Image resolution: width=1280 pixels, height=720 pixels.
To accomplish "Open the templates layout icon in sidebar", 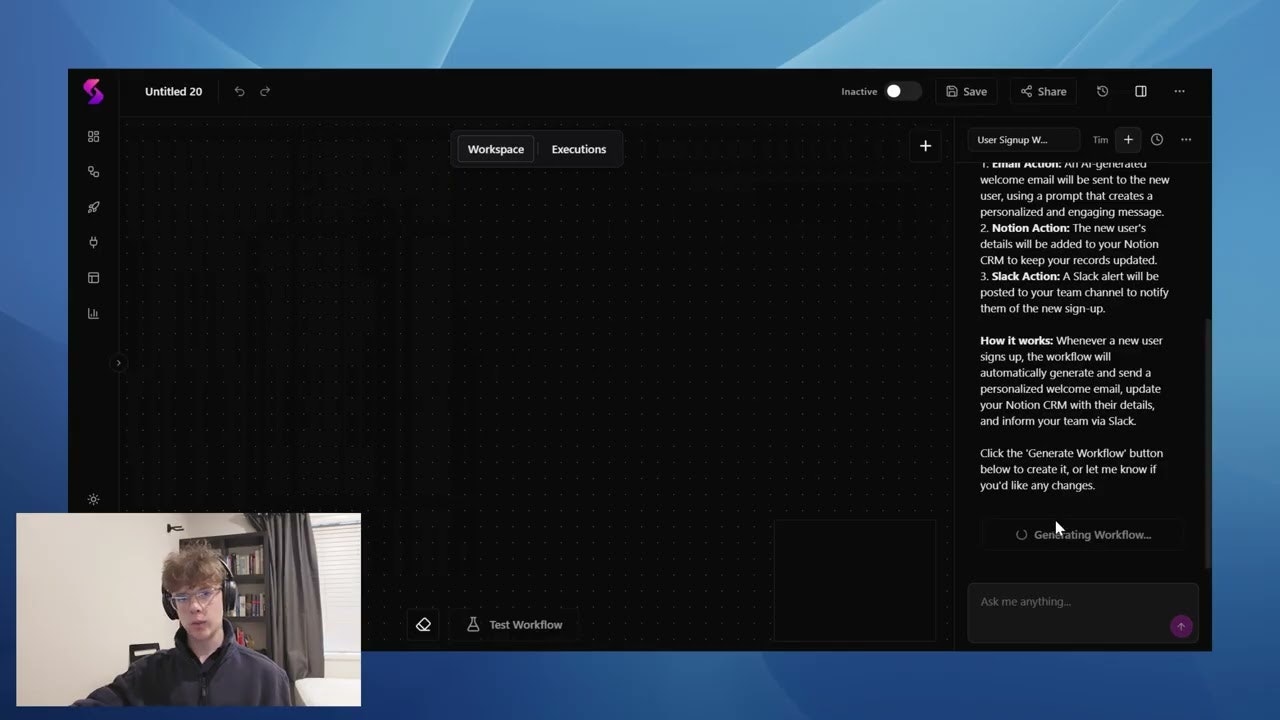I will (93, 278).
